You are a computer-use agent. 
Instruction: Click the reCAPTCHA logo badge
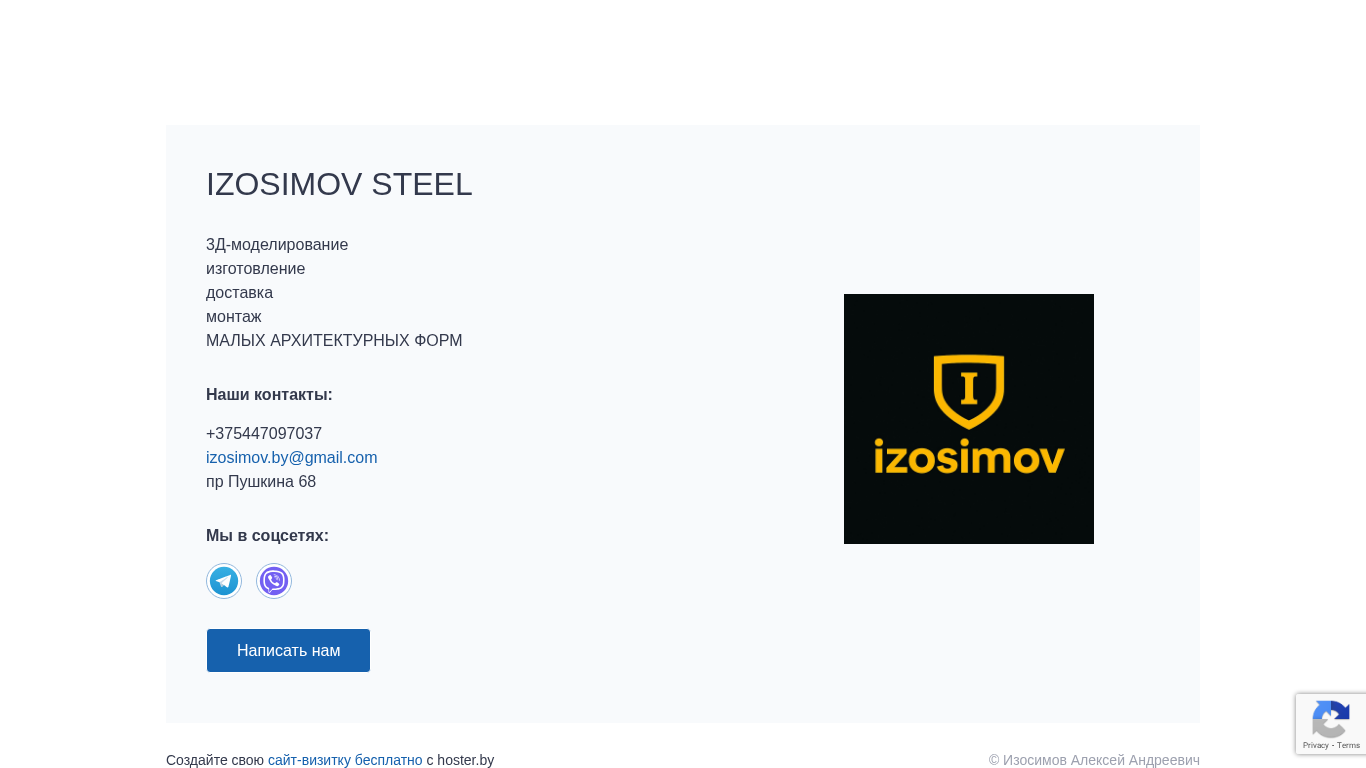pos(1330,719)
